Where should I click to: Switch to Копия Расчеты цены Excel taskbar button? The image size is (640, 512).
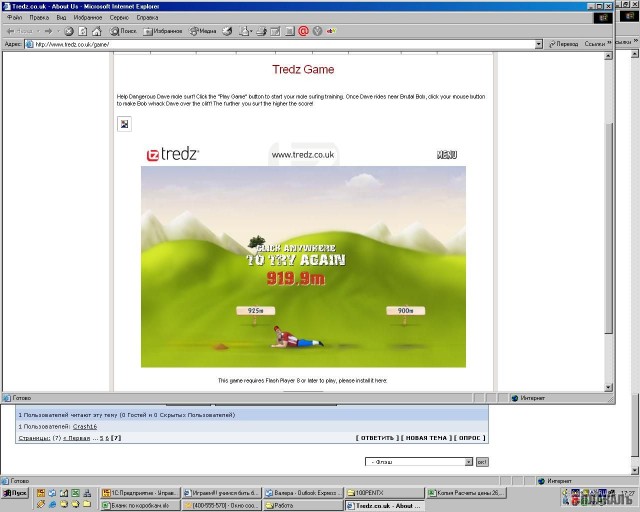(466, 493)
